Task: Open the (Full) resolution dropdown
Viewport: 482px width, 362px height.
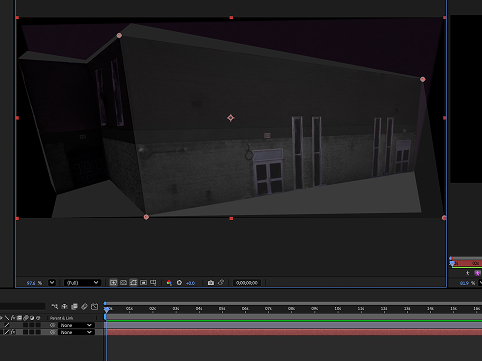Action: pos(82,283)
